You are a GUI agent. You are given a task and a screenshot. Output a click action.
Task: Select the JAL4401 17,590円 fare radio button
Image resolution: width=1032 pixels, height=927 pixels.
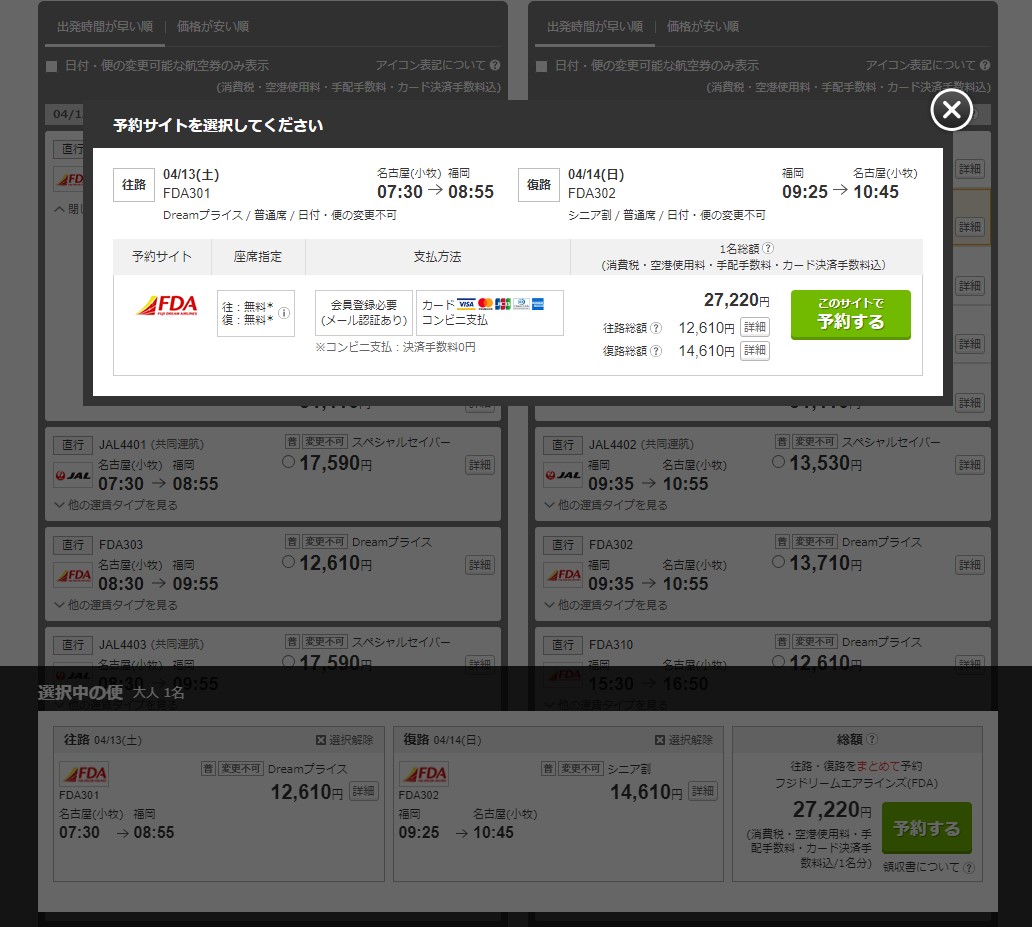pyautogui.click(x=289, y=462)
